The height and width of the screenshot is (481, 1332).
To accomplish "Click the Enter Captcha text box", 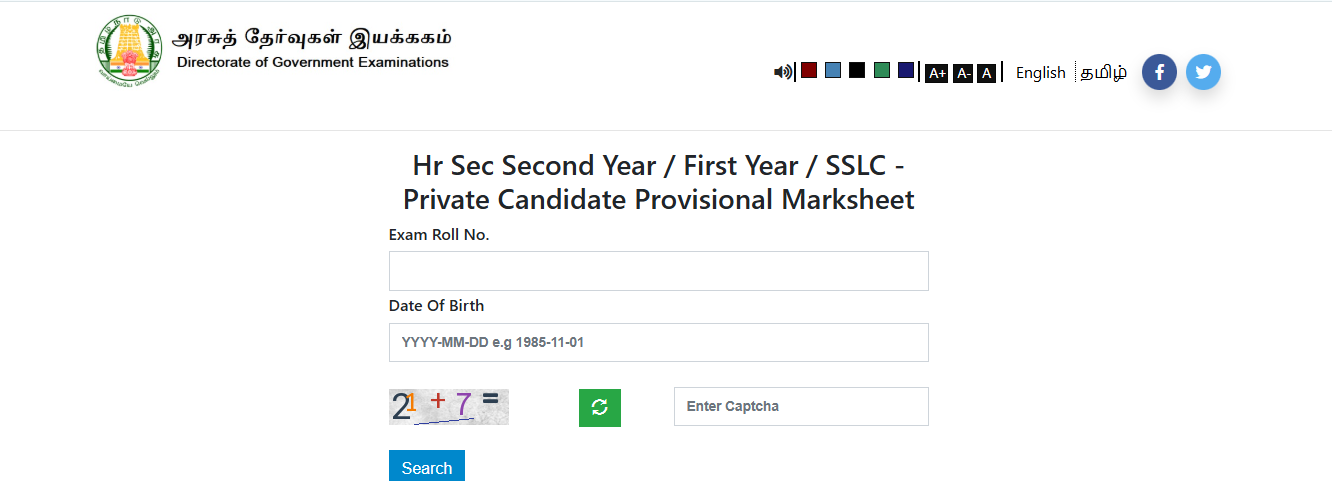I will [800, 406].
